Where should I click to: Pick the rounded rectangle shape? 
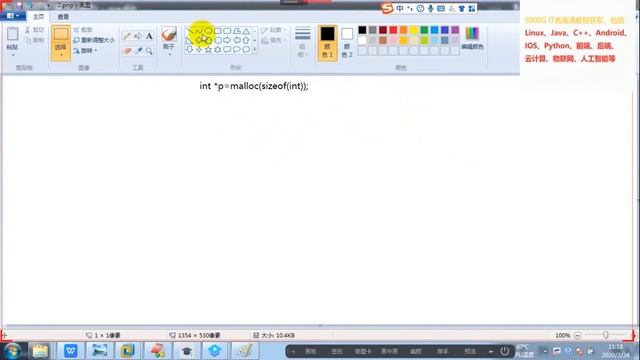point(227,31)
